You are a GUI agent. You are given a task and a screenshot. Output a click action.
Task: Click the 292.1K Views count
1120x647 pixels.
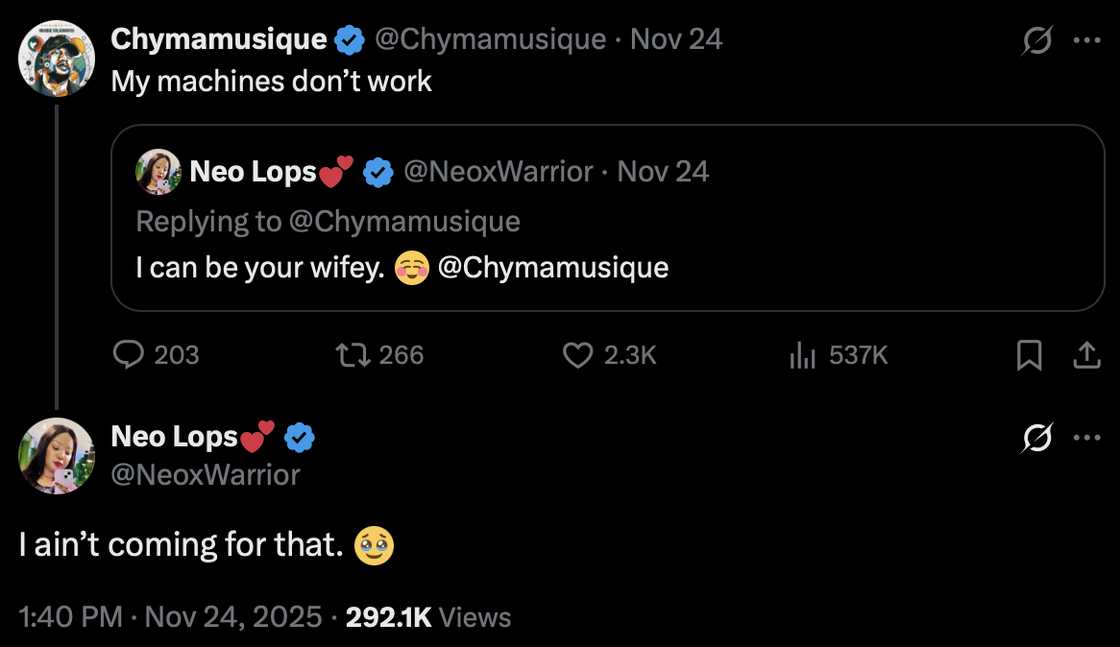pos(428,617)
